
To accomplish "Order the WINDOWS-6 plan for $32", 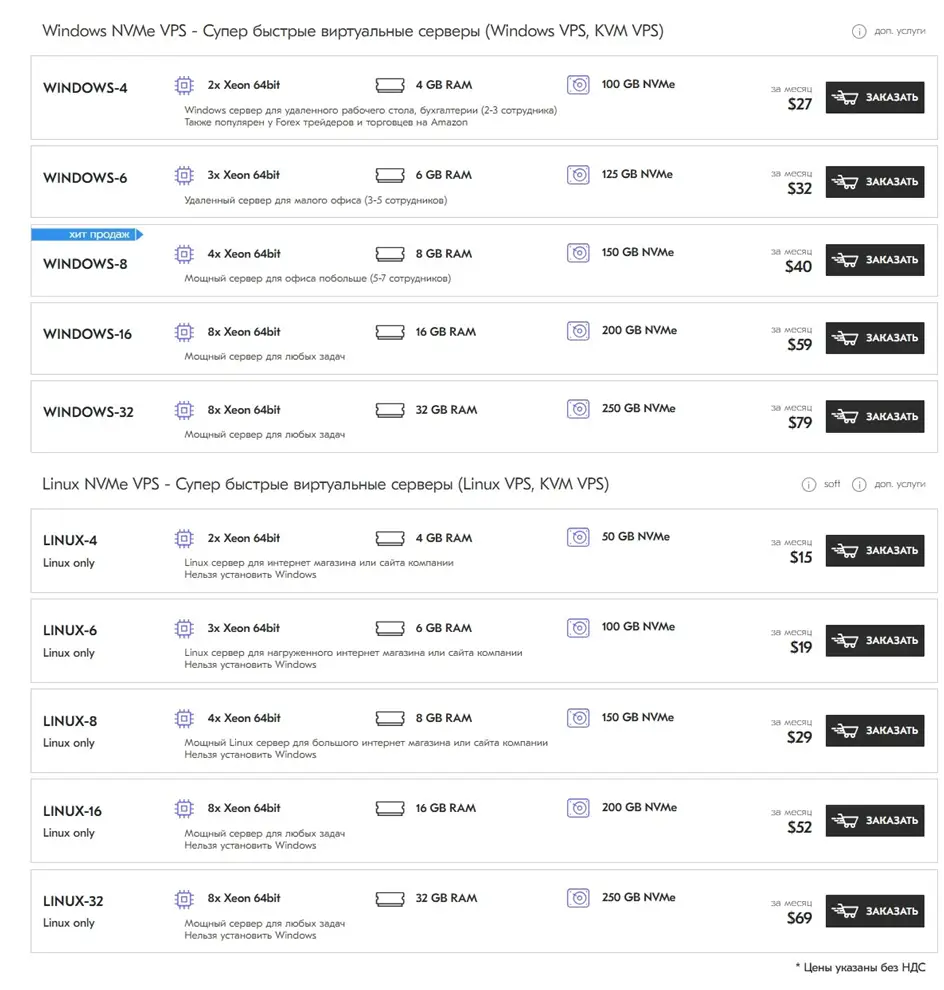I will point(875,182).
